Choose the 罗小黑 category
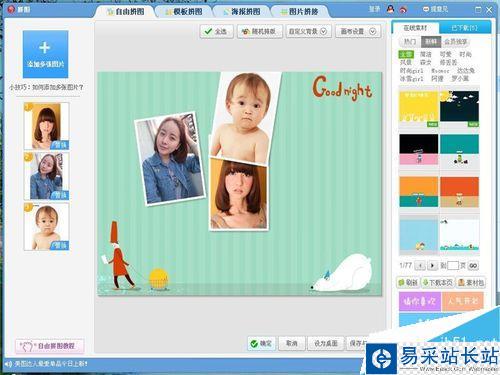500x375 pixels. (x=460, y=79)
